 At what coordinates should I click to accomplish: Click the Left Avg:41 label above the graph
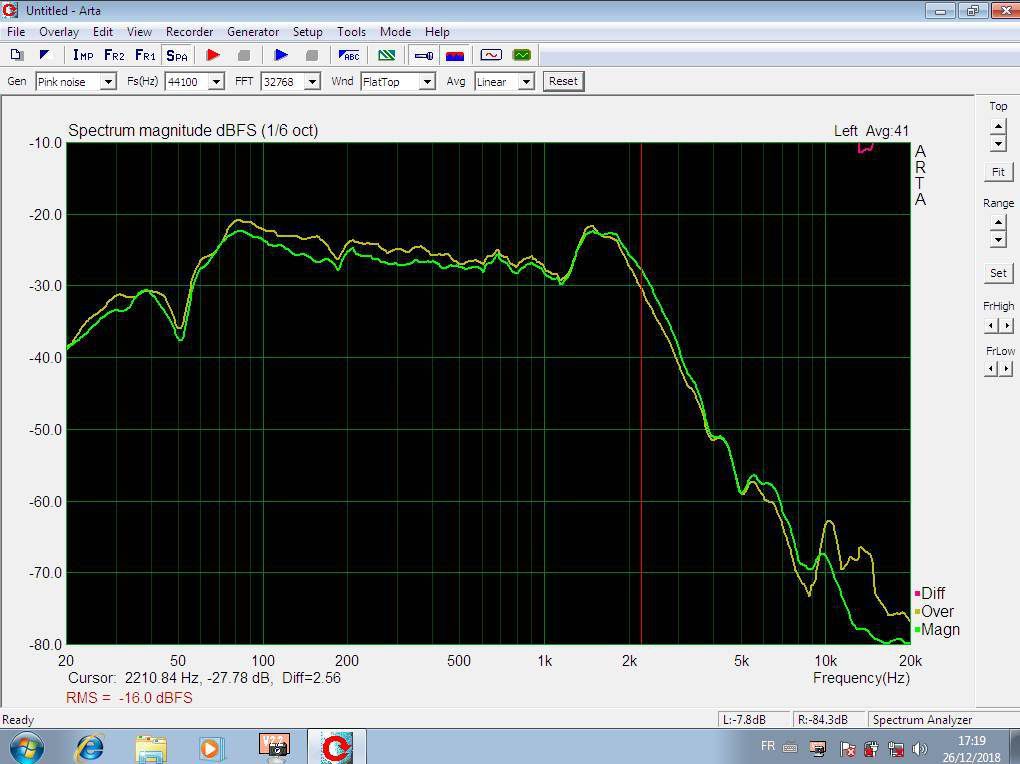click(x=871, y=131)
